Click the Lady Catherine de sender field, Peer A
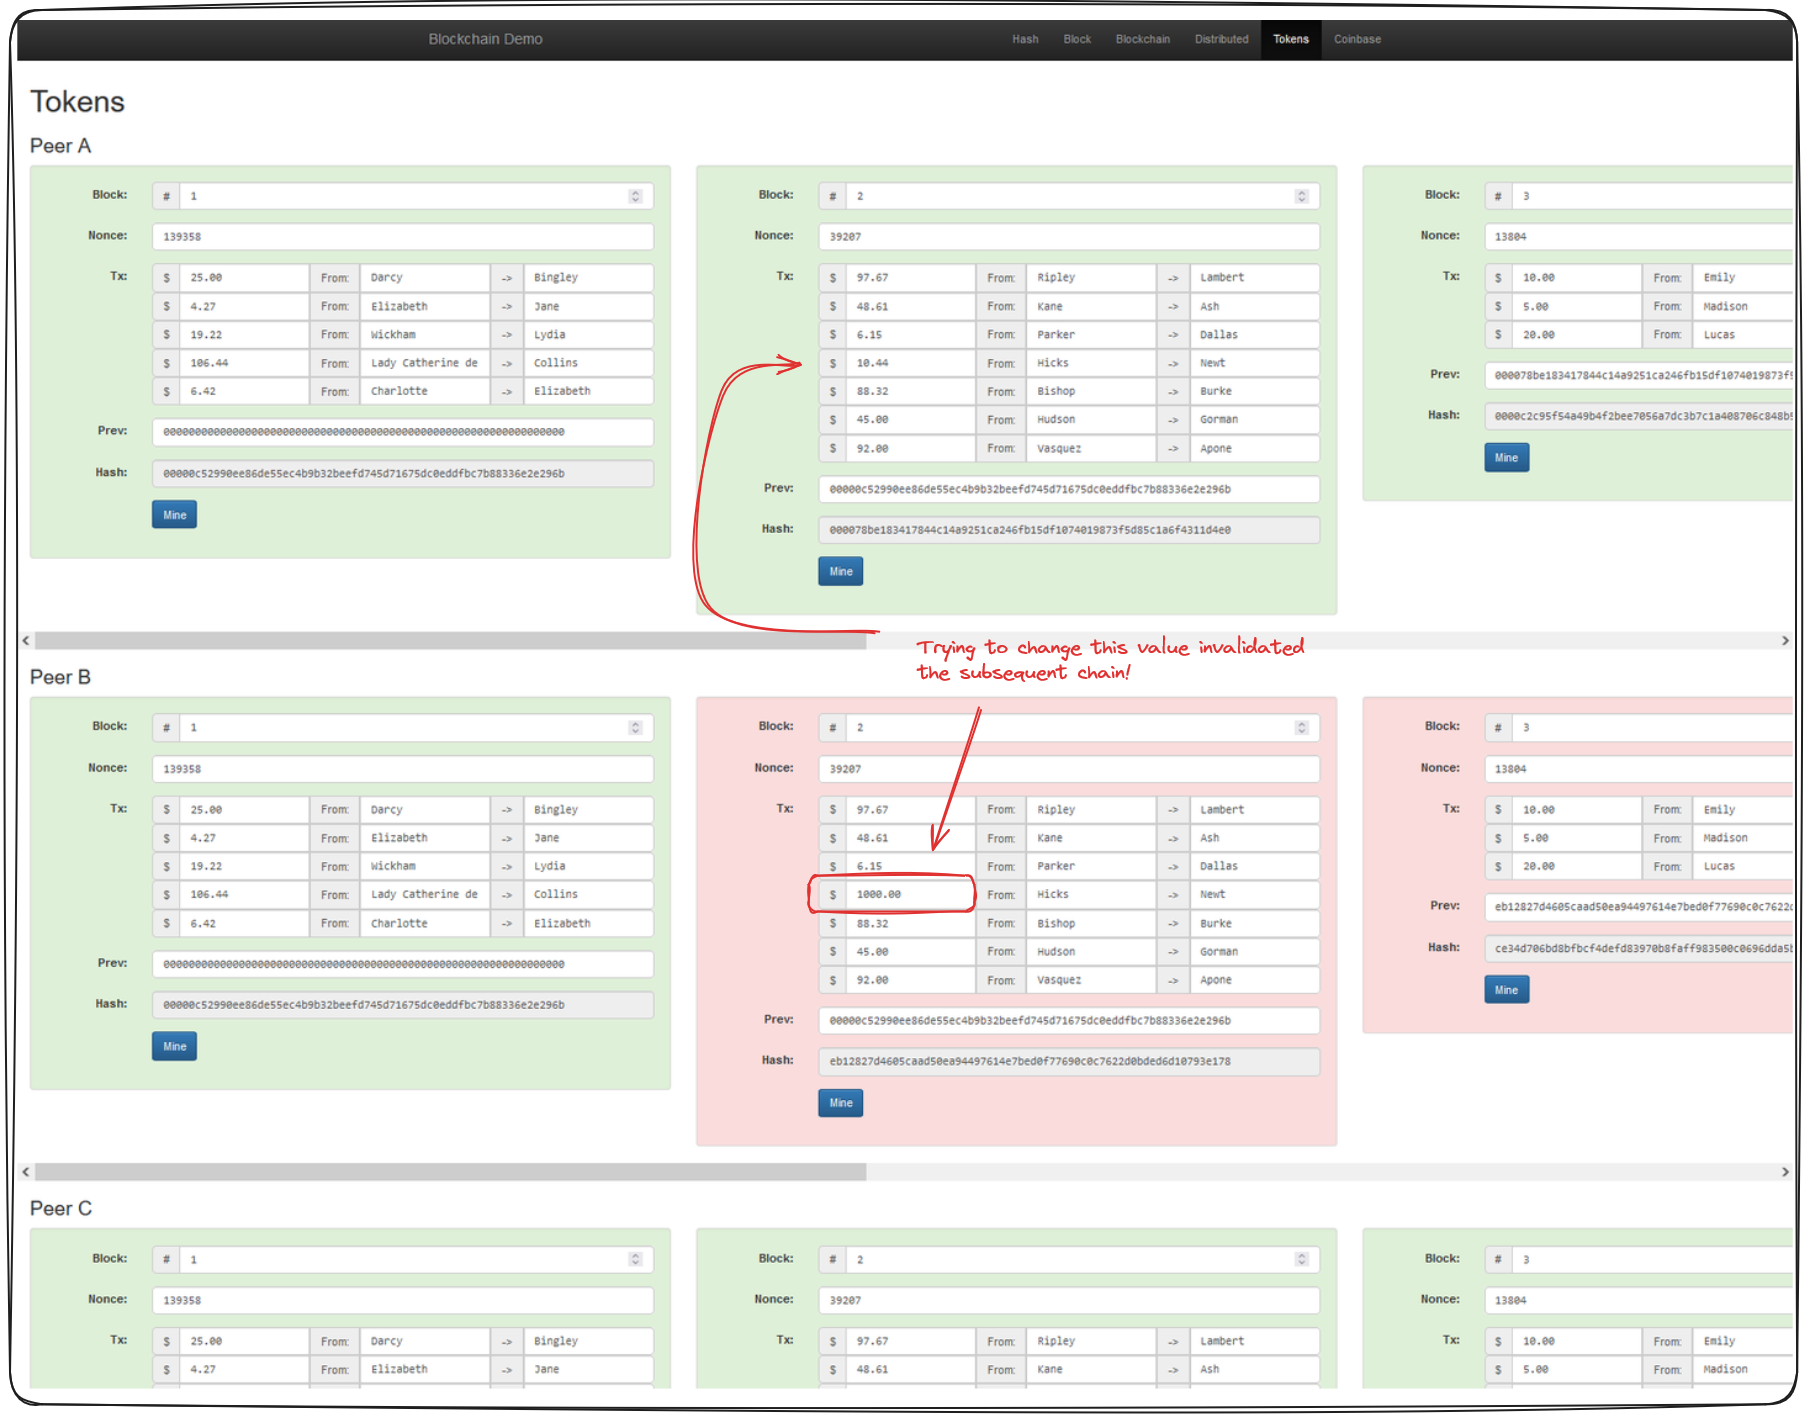Viewport: 1807px width, 1414px height. tap(424, 363)
